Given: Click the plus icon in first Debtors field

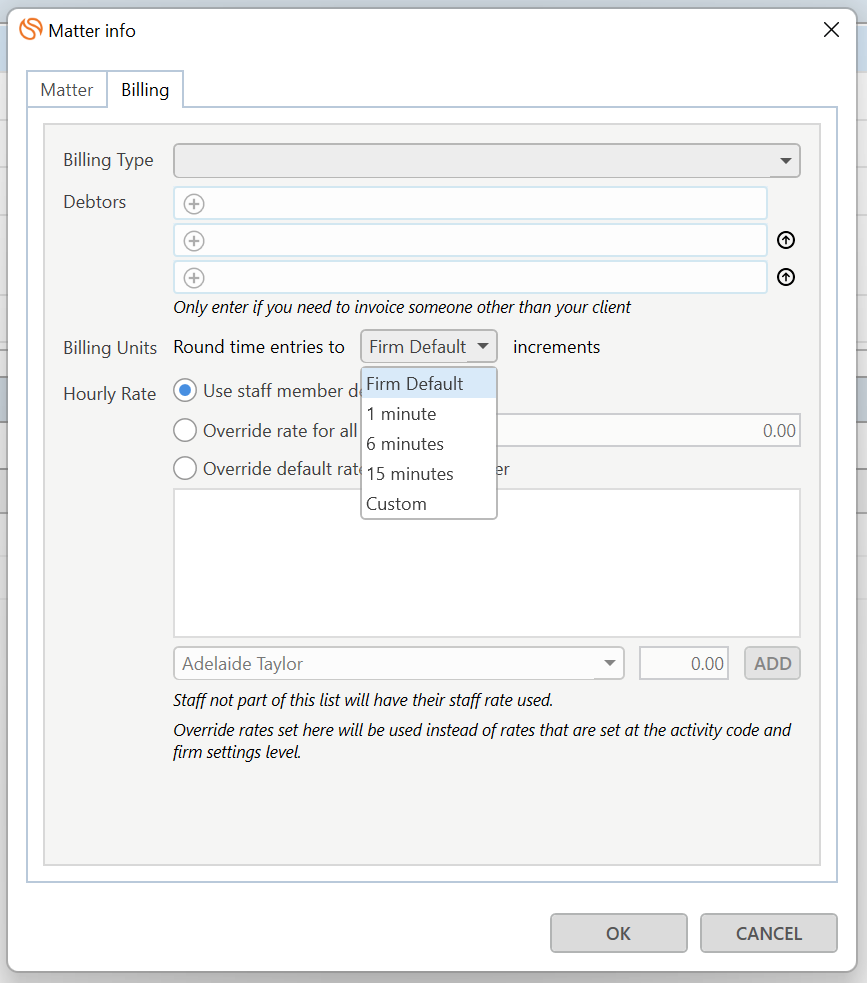Looking at the screenshot, I should [x=194, y=204].
